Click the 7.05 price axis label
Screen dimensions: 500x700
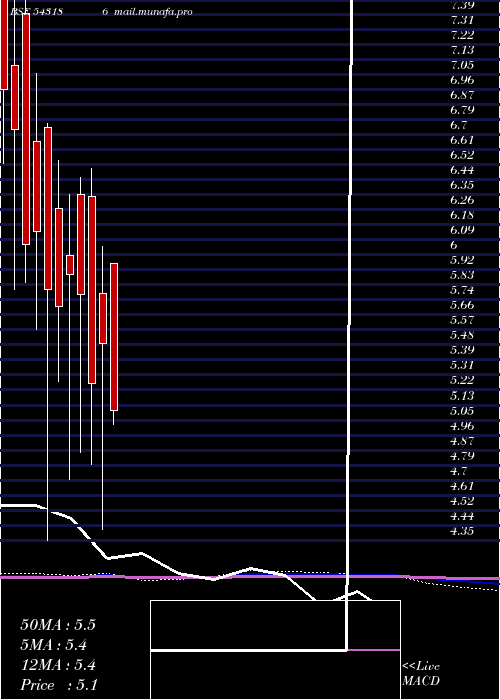tap(462, 65)
